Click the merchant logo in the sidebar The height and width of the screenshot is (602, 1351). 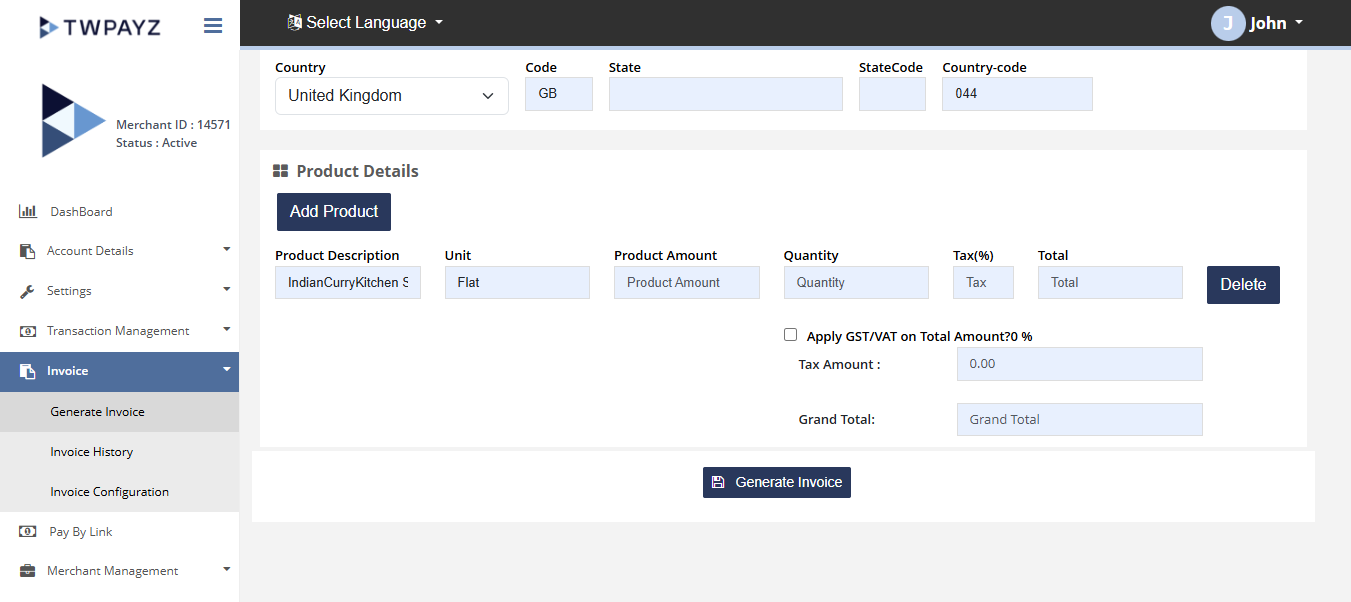pyautogui.click(x=71, y=121)
